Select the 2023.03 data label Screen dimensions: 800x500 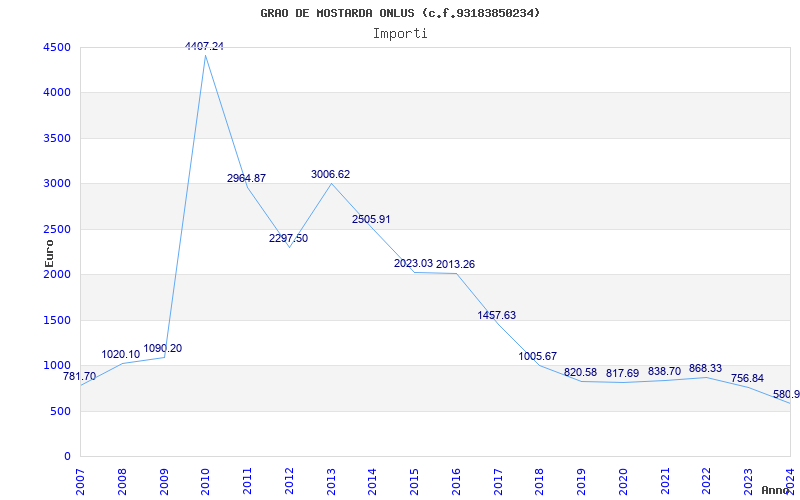[413, 263]
